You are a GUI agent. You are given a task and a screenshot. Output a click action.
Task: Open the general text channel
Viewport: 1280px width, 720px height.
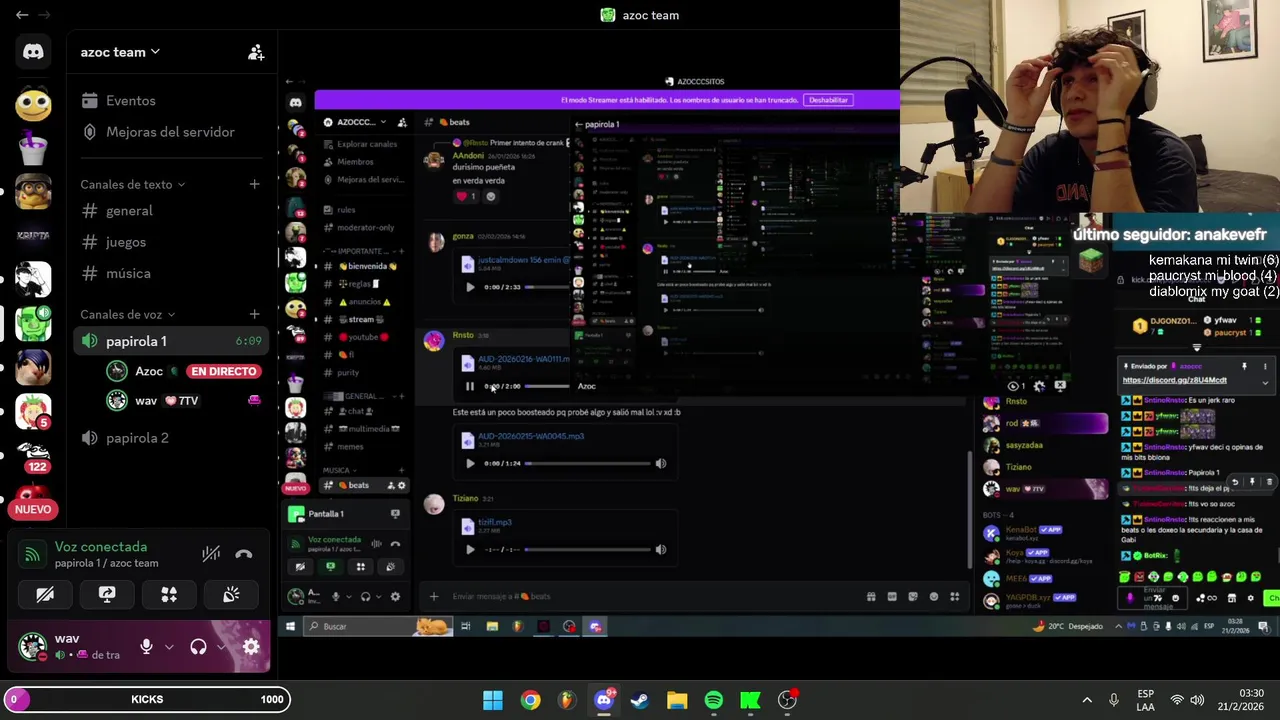[172, 211]
